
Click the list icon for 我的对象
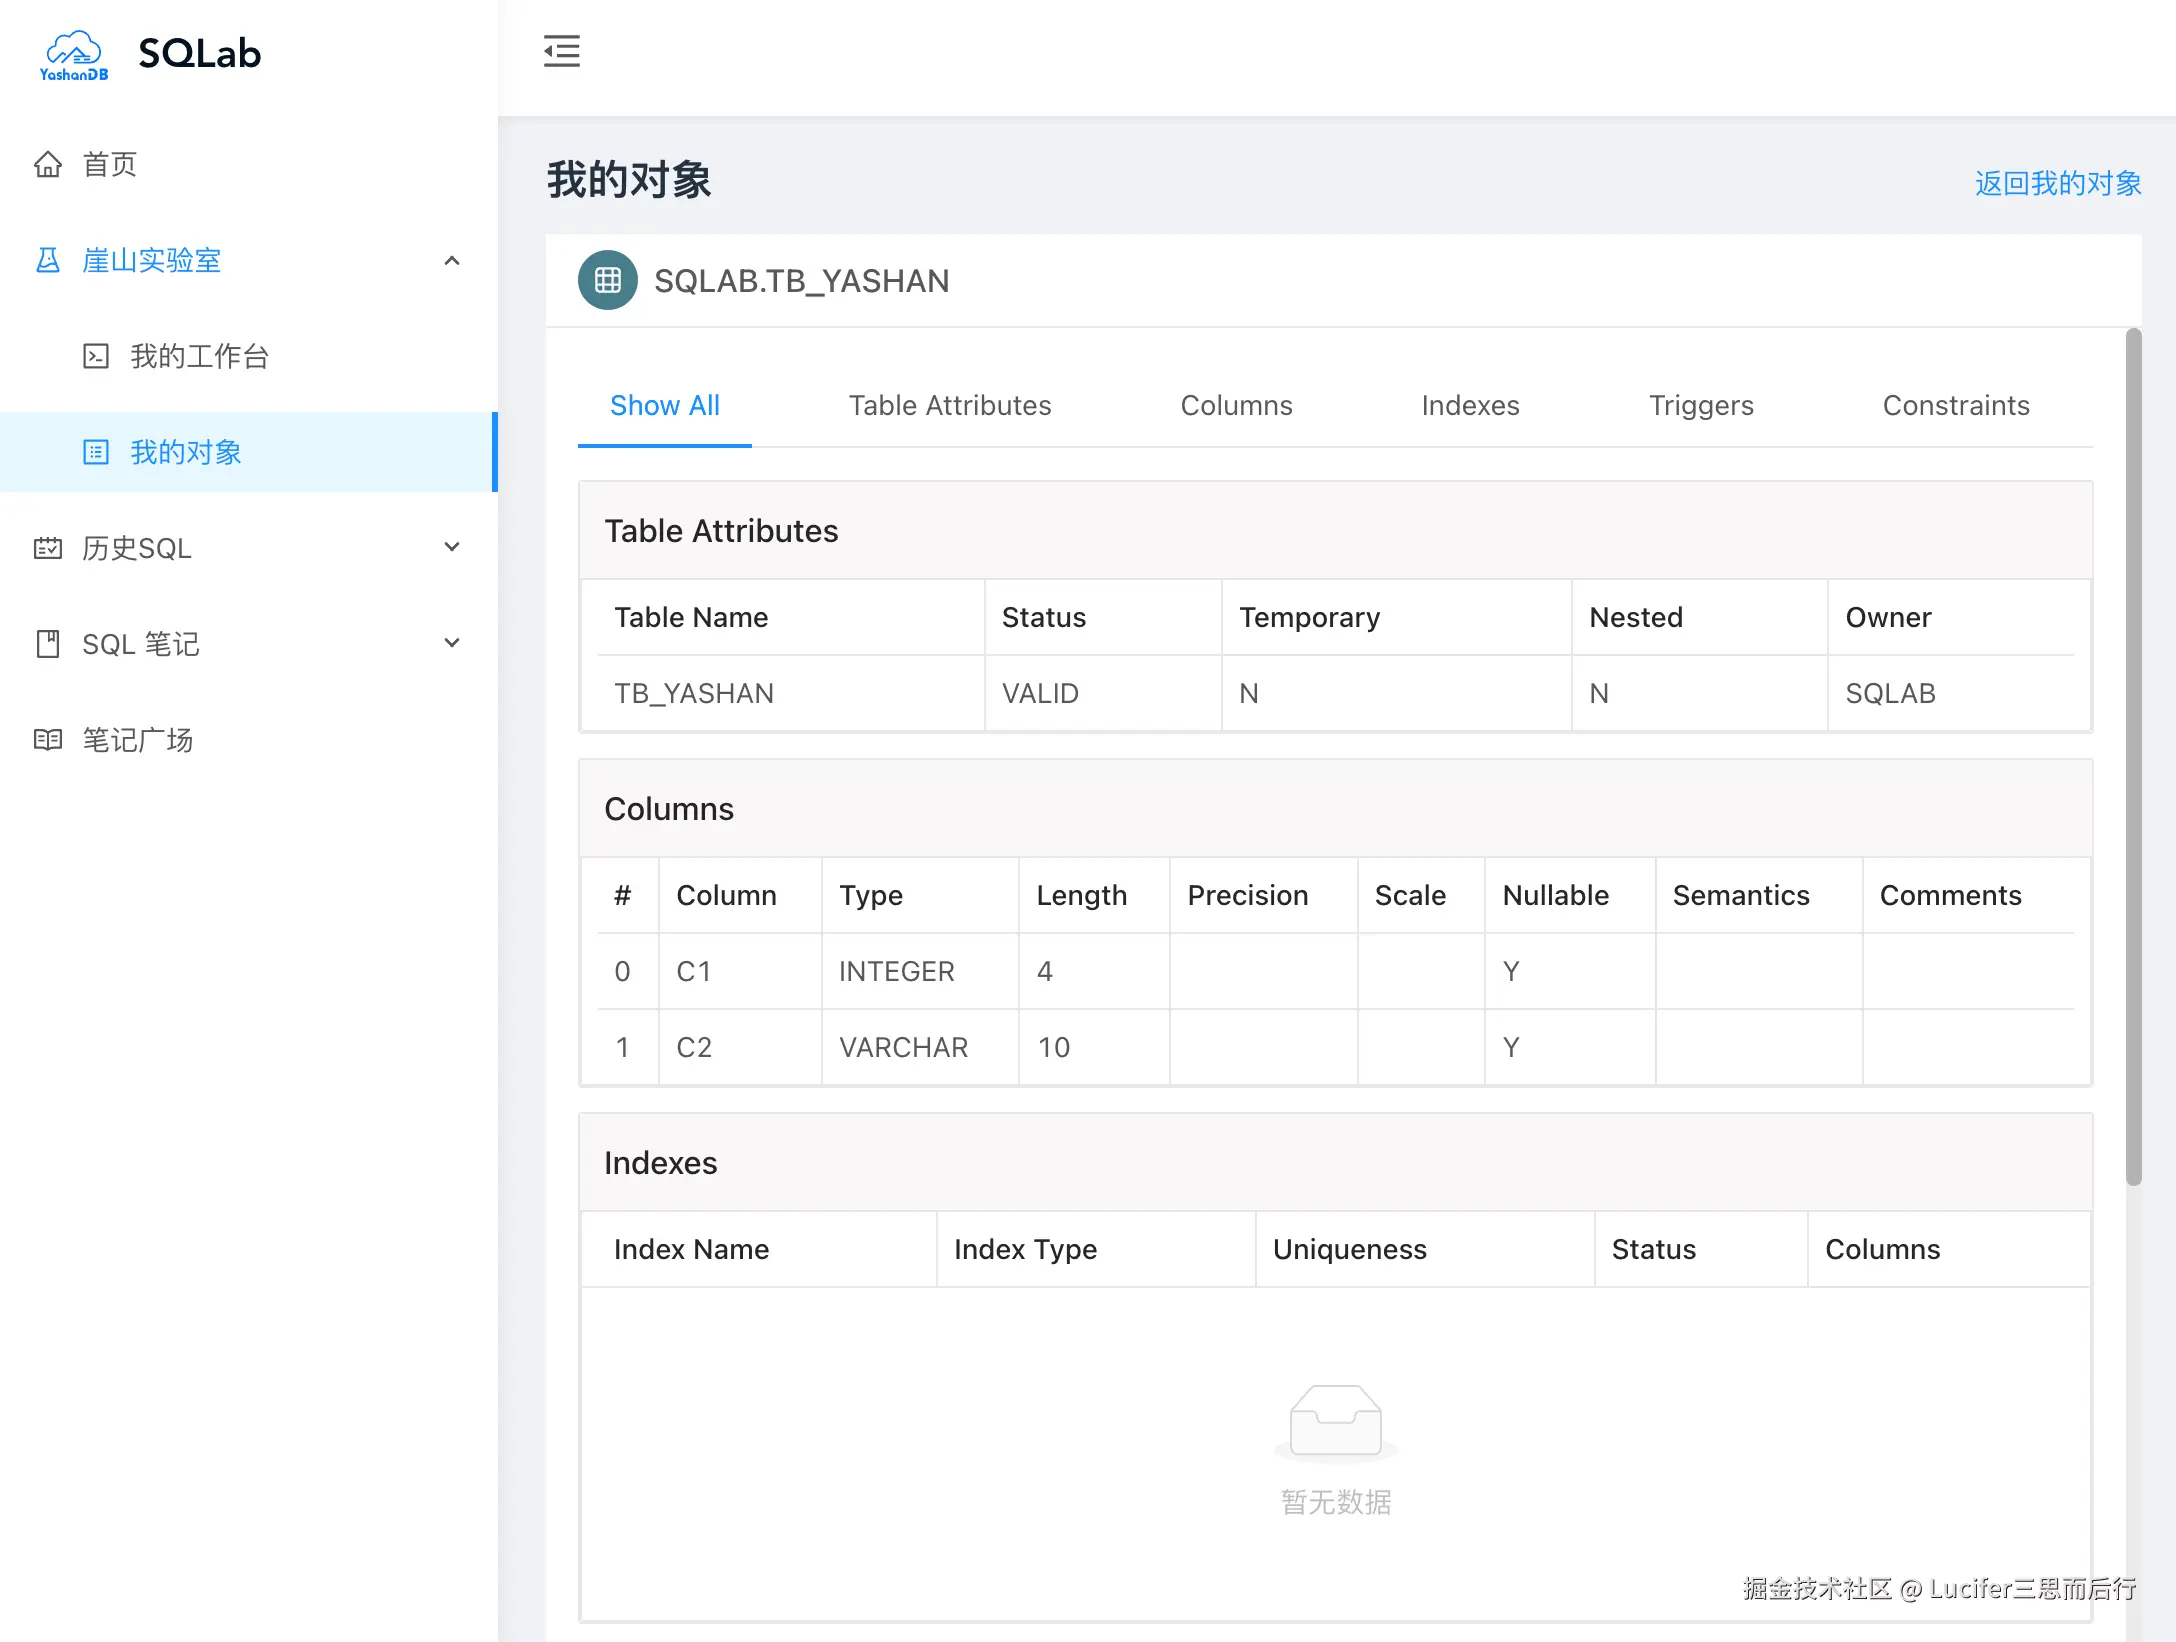click(96, 452)
